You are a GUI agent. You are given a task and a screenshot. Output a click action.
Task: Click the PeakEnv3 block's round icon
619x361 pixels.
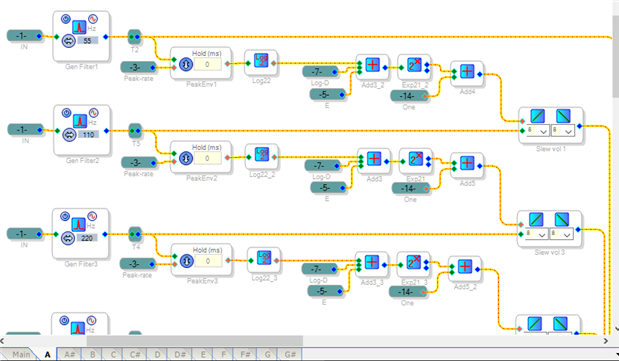click(187, 261)
